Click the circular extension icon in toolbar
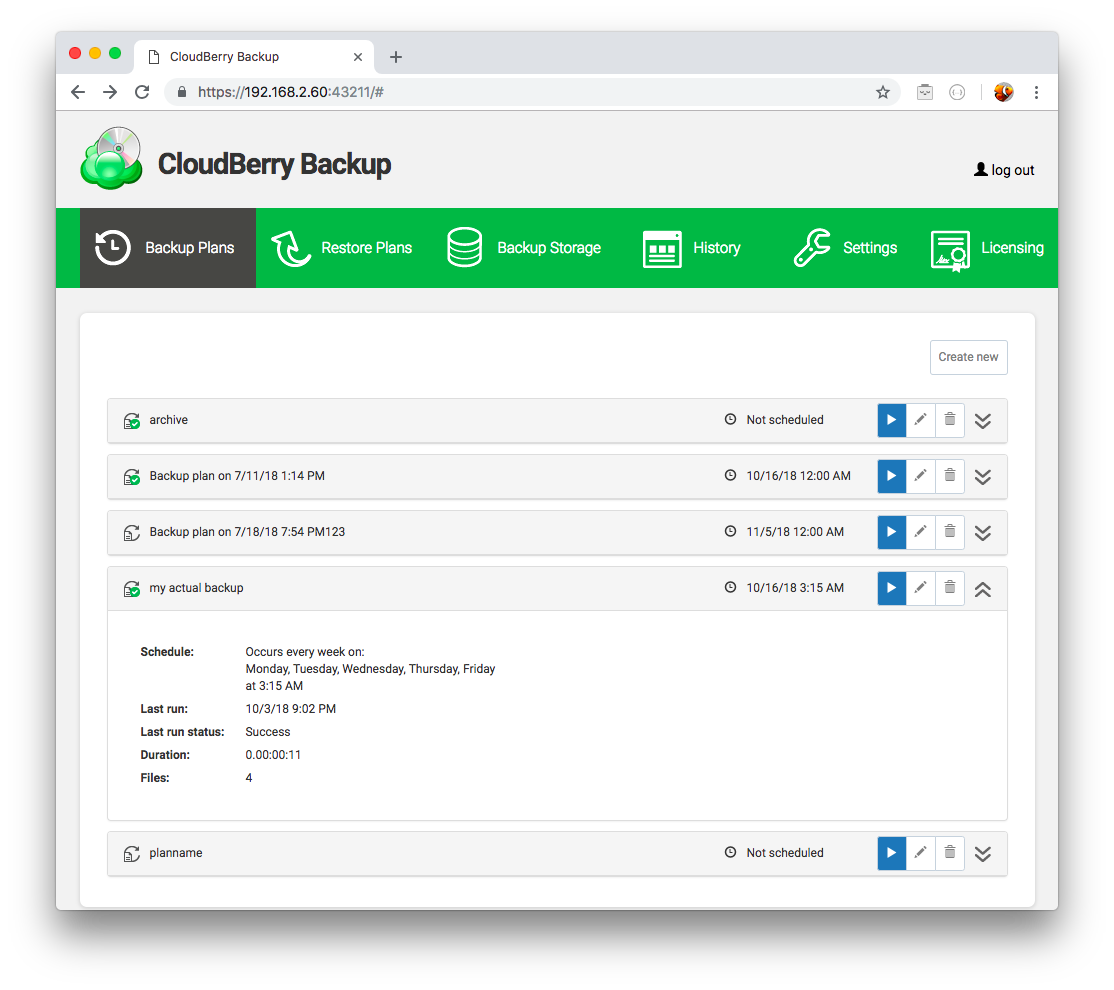 click(957, 92)
